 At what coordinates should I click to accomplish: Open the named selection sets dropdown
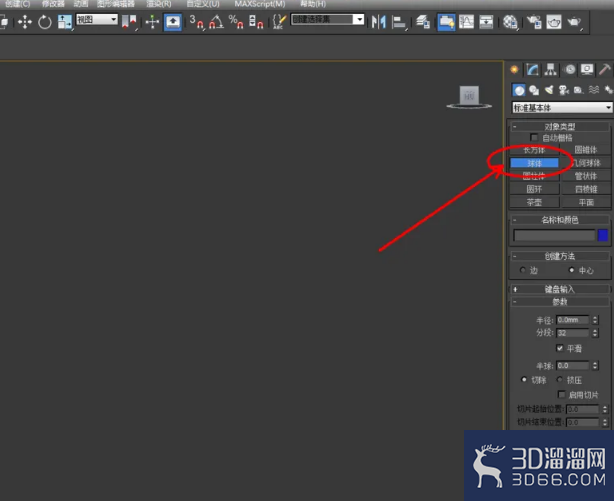point(327,20)
